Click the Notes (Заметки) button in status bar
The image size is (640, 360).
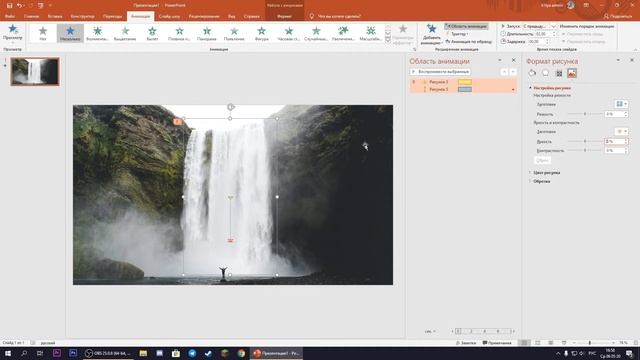[x=466, y=343]
